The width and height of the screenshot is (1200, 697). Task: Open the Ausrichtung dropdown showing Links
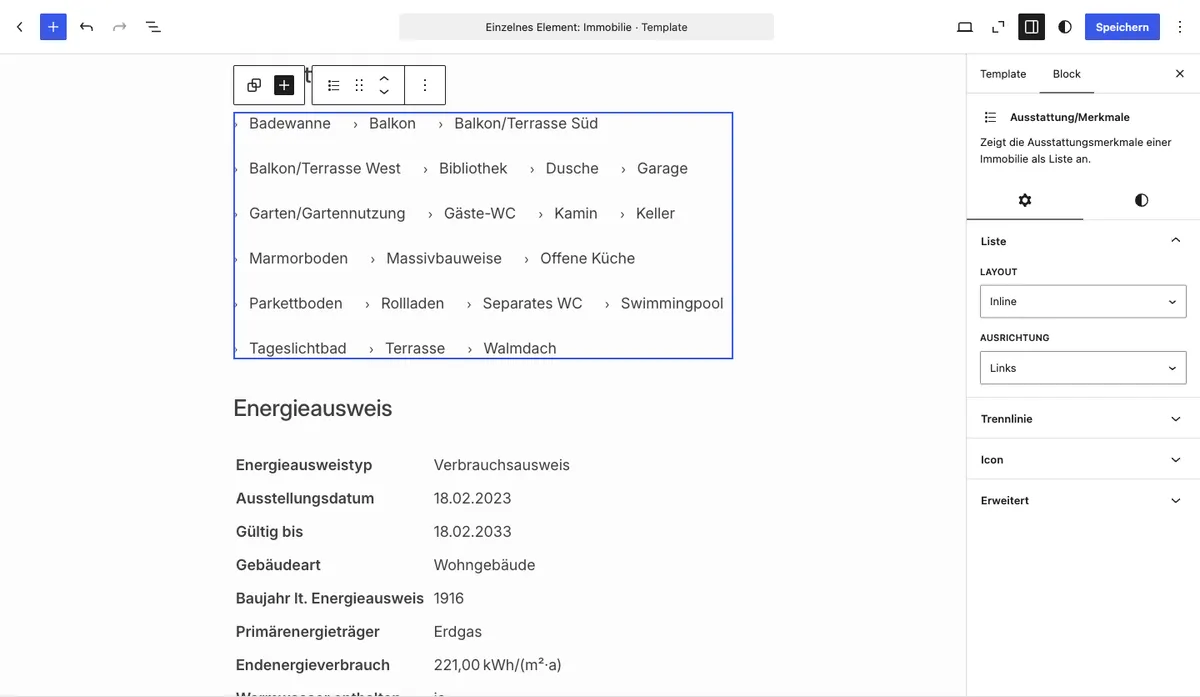click(x=1083, y=368)
